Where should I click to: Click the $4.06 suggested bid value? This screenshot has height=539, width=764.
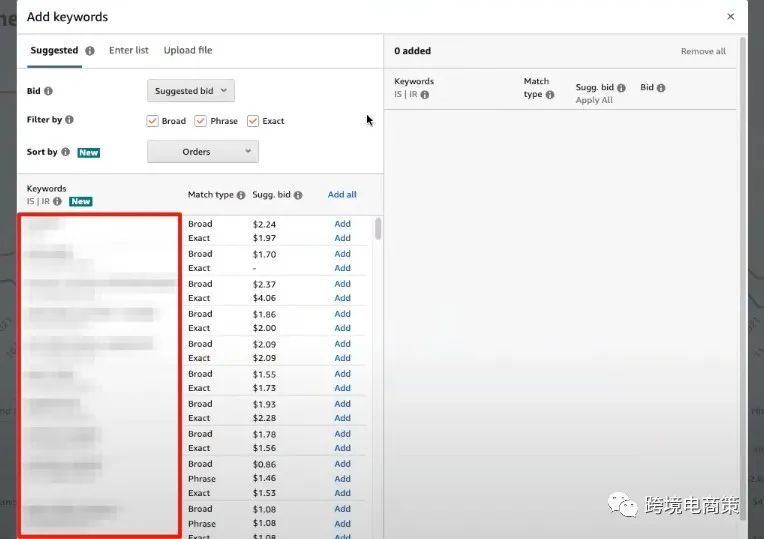pos(264,298)
